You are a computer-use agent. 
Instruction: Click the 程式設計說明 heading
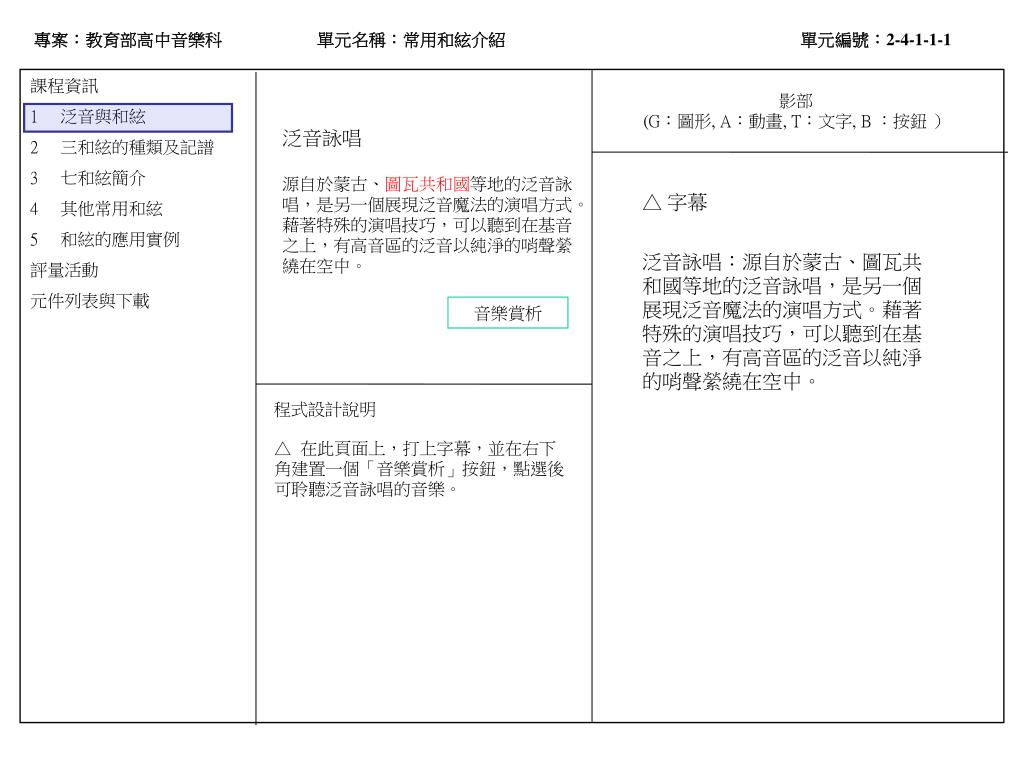point(325,409)
